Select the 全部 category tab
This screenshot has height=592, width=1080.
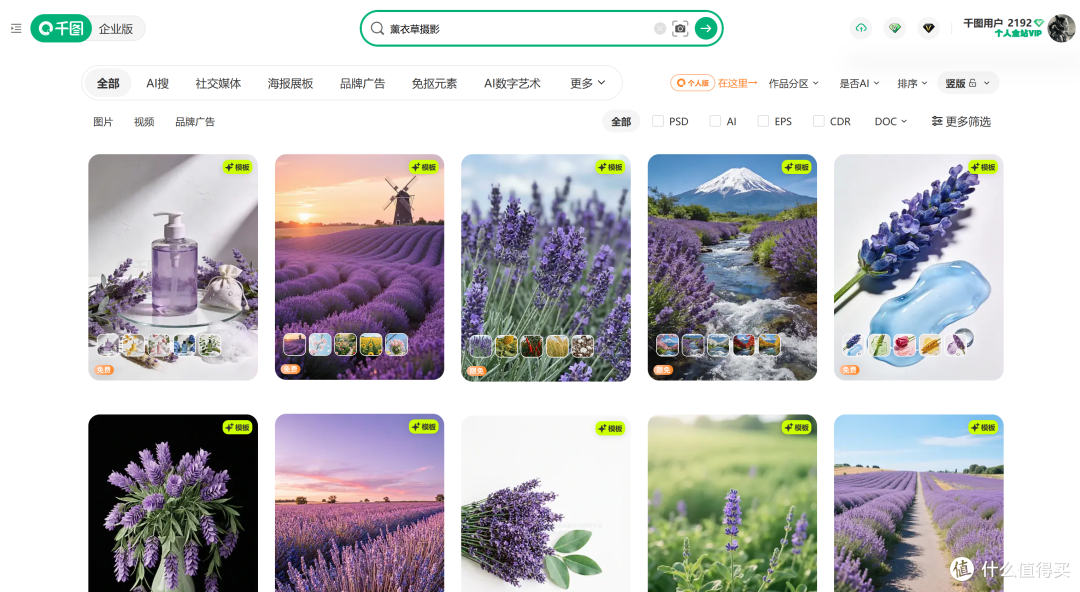click(108, 83)
